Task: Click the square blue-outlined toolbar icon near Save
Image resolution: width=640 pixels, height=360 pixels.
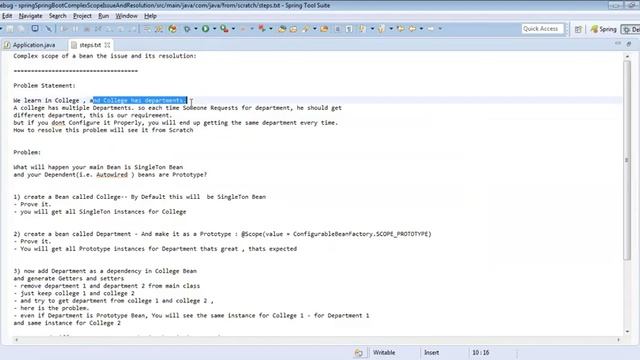Action: [x=35, y=28]
